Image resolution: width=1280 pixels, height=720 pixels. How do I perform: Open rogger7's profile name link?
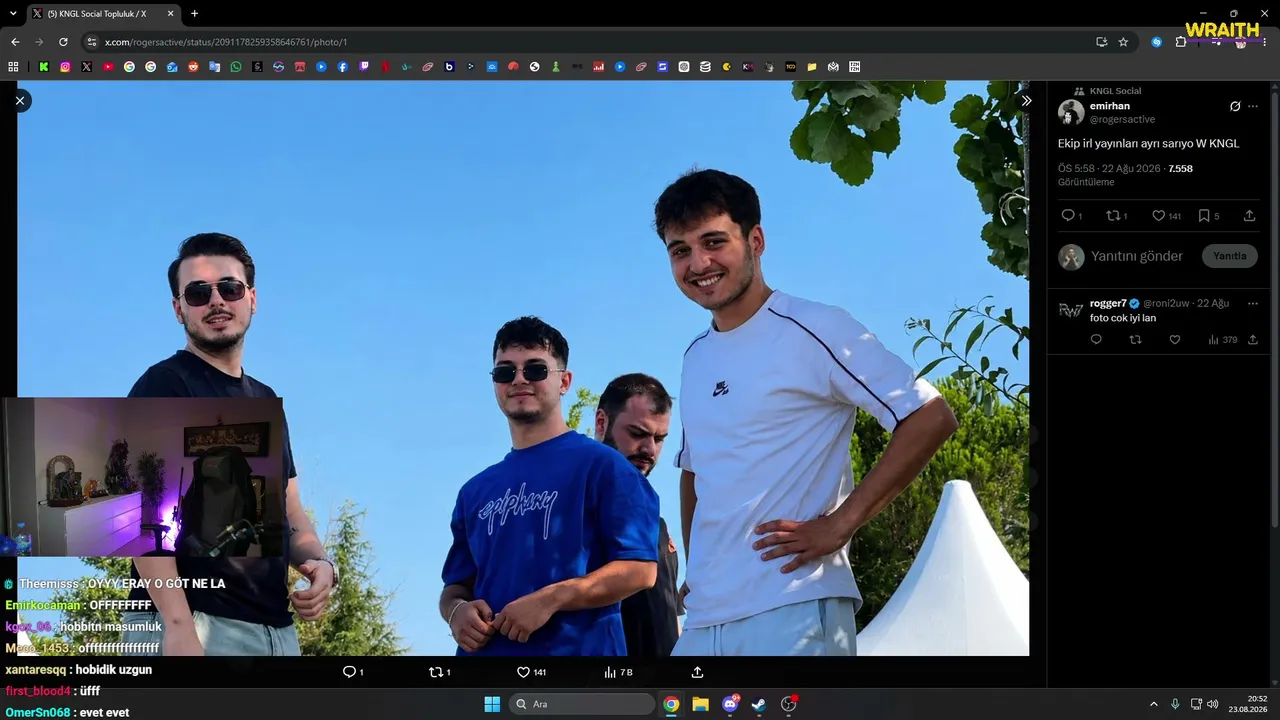pos(1108,303)
